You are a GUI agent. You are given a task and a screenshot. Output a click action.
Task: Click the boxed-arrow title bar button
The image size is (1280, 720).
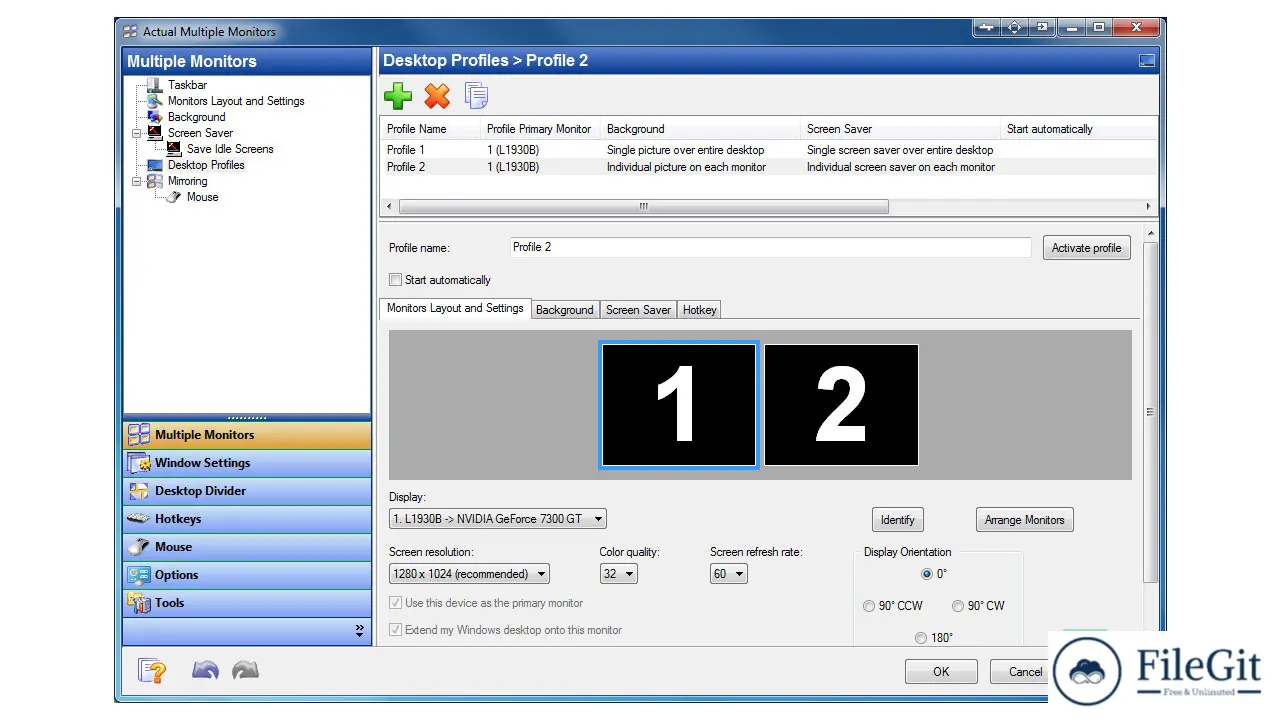pyautogui.click(x=1043, y=28)
